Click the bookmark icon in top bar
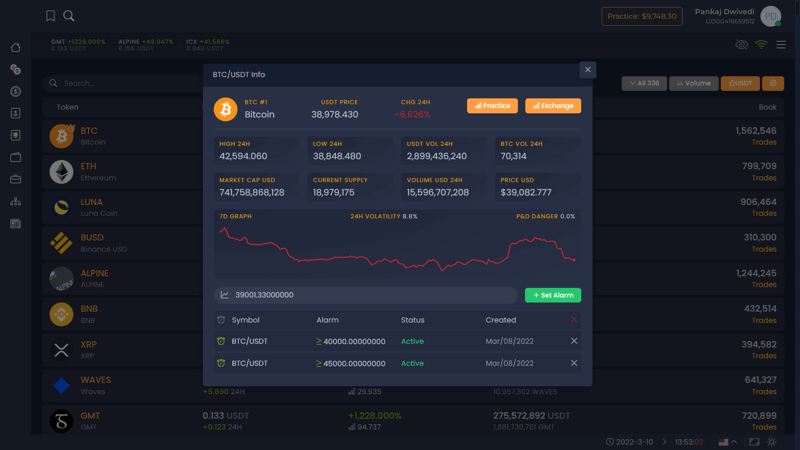 pos(50,16)
